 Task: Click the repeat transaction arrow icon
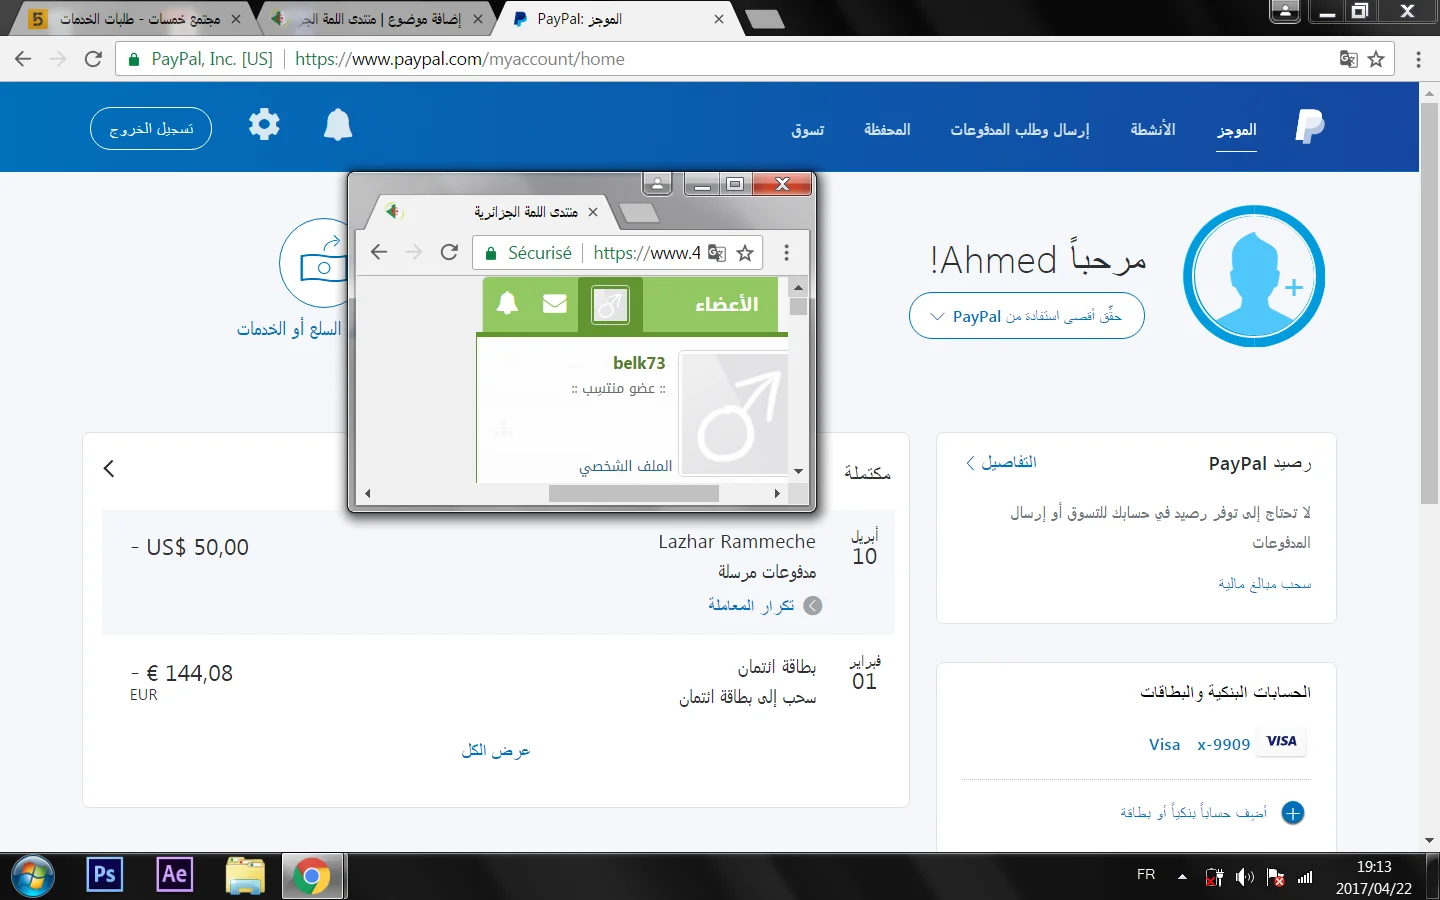tap(813, 606)
